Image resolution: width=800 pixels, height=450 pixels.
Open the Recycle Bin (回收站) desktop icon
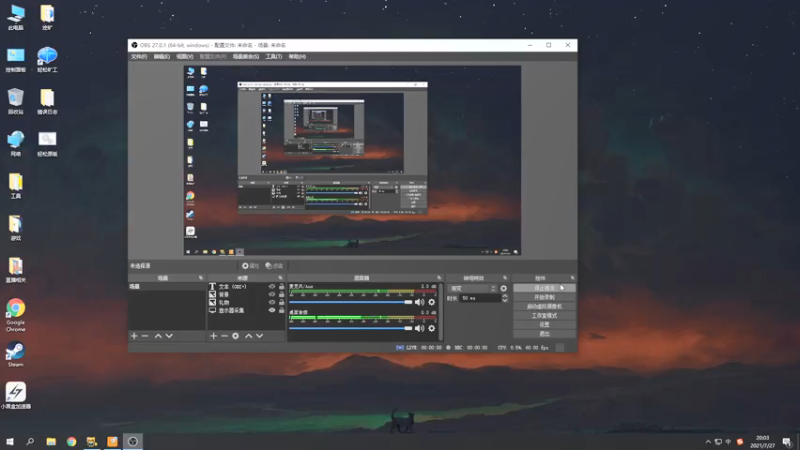click(x=15, y=101)
